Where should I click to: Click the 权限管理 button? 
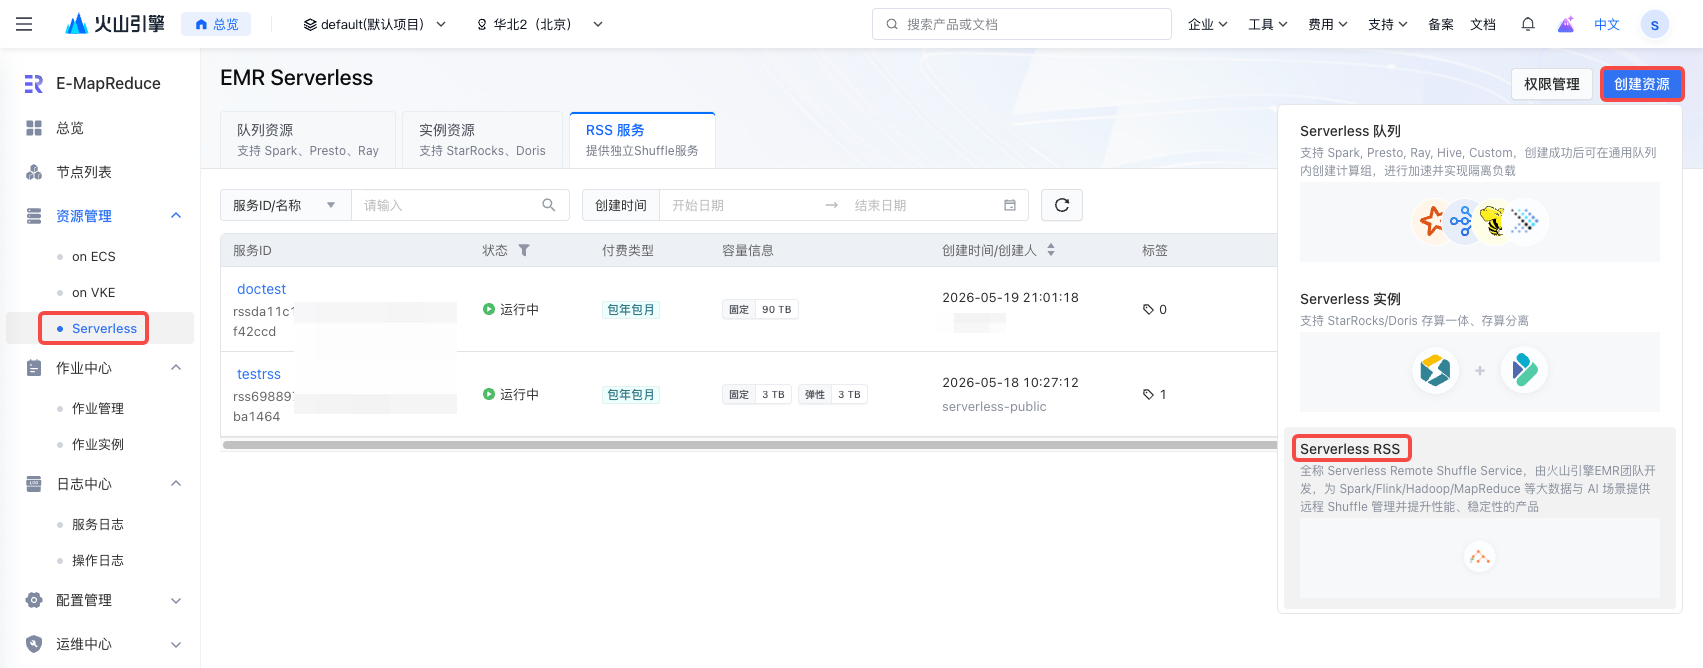(1552, 84)
